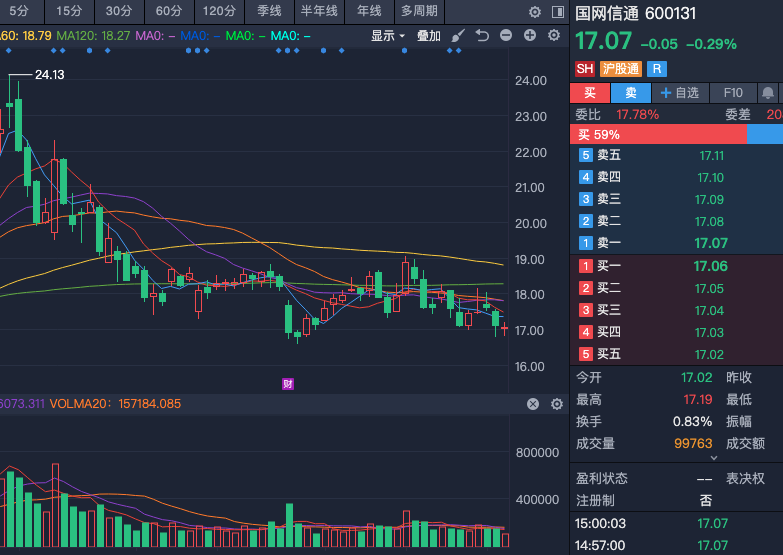Click the 沪股通 badge
The height and width of the screenshot is (555, 783).
click(x=620, y=69)
